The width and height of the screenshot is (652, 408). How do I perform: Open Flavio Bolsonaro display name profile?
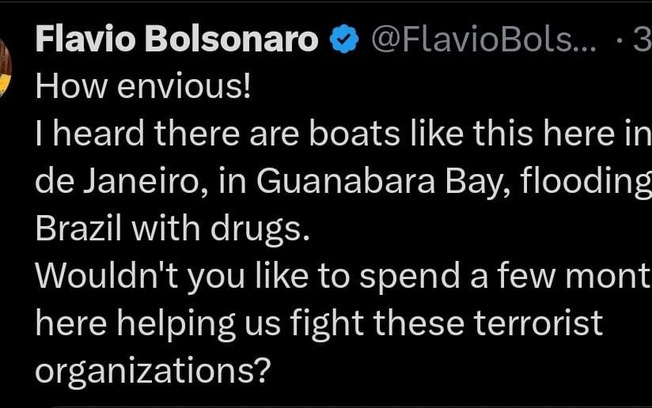pyautogui.click(x=177, y=42)
